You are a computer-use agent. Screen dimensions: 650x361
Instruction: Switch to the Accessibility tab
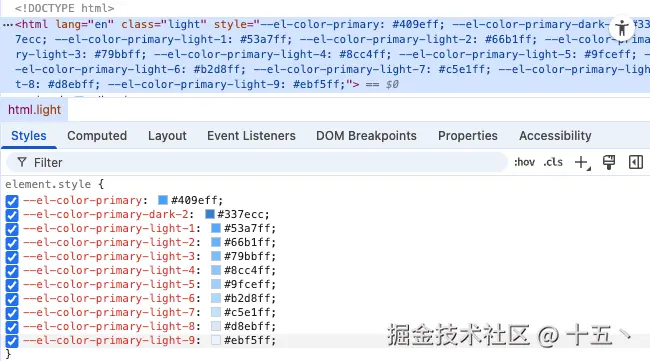(x=555, y=136)
